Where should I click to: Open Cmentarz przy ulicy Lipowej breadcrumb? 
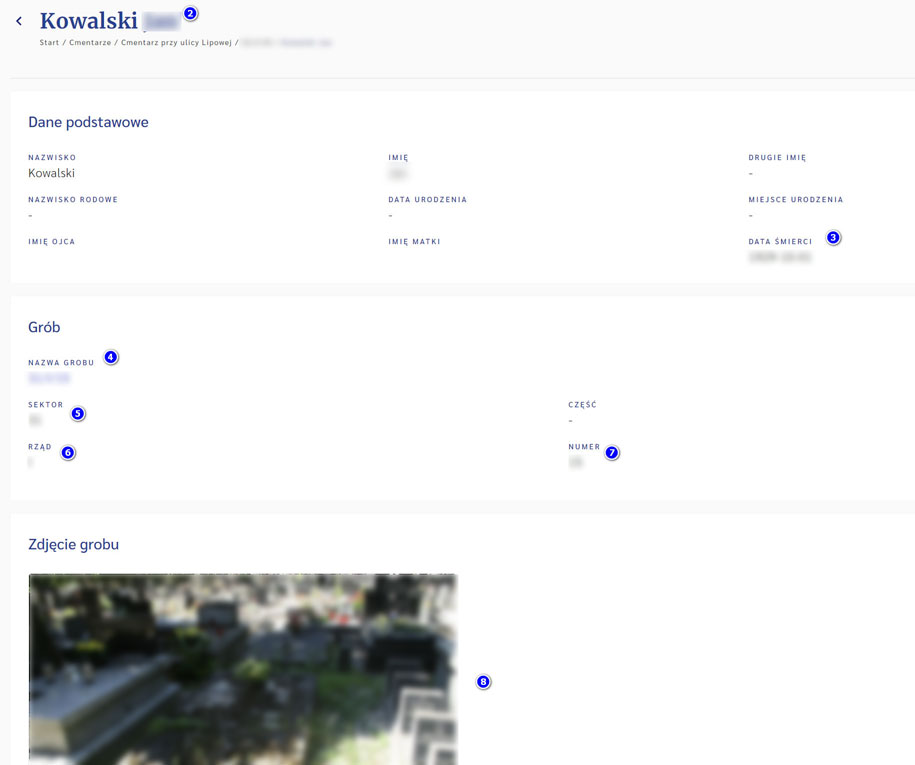pyautogui.click(x=176, y=43)
